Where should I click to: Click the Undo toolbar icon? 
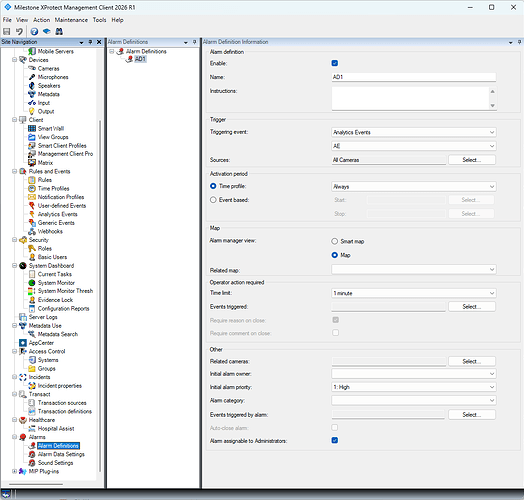click(x=19, y=31)
